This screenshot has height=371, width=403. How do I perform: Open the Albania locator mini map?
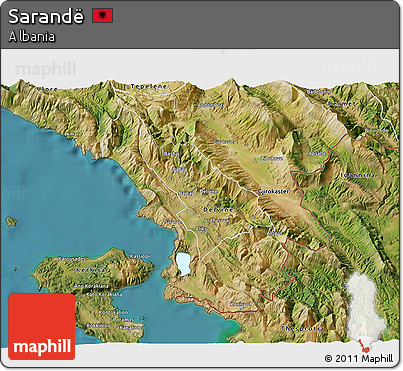(x=366, y=312)
